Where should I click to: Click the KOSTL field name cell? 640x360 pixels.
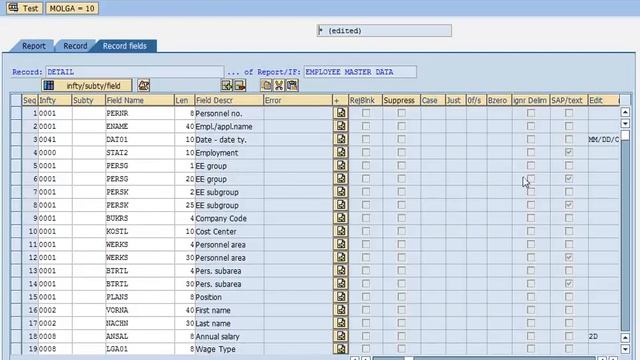pyautogui.click(x=139, y=231)
